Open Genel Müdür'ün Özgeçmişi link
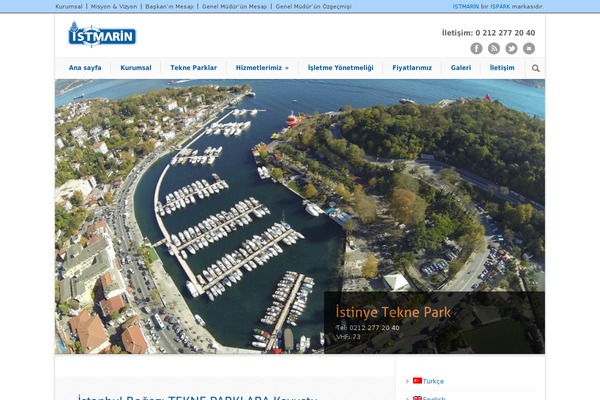Screen dimensions: 600x400 point(313,7)
